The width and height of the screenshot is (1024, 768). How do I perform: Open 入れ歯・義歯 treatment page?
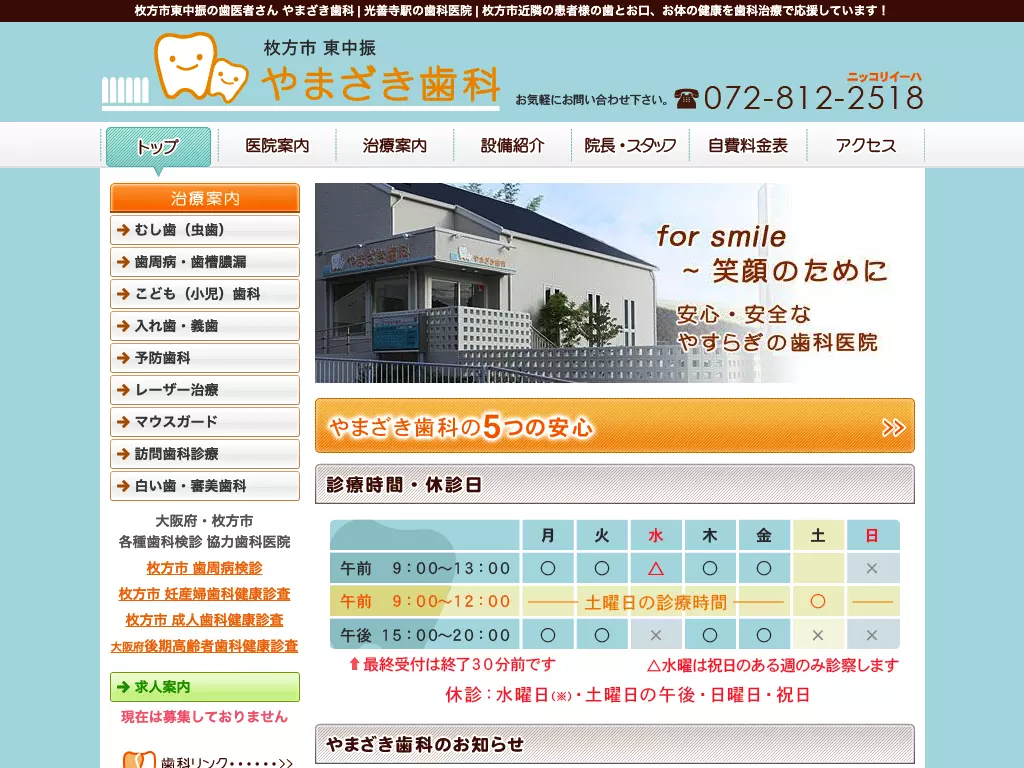pyautogui.click(x=205, y=326)
